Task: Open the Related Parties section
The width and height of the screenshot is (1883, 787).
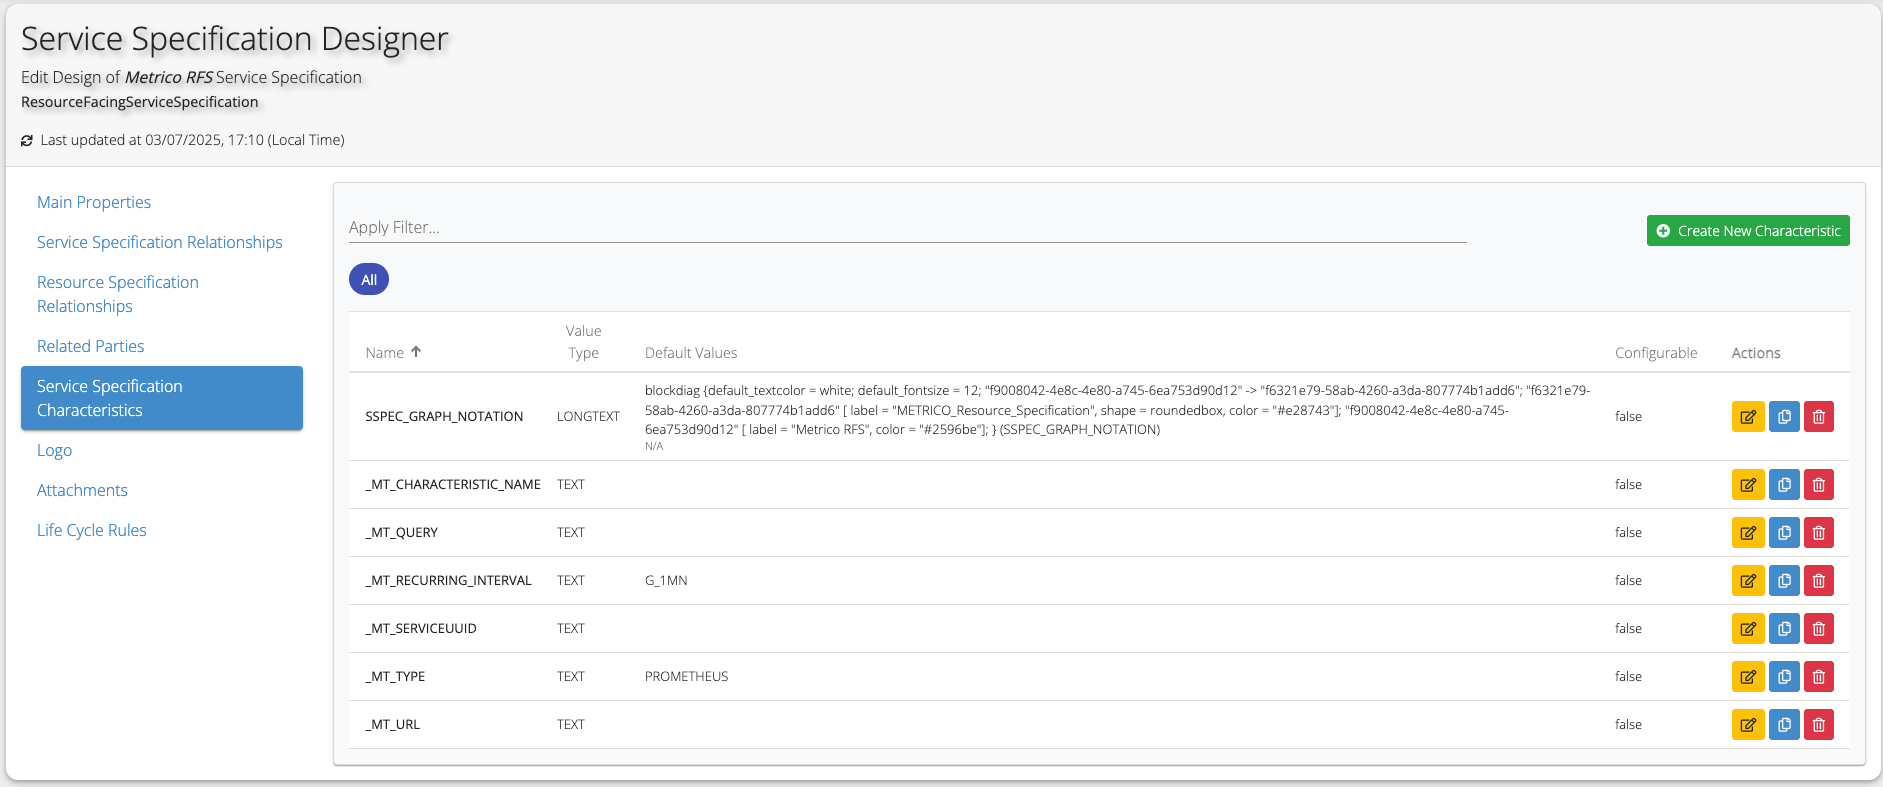Action: 91,346
